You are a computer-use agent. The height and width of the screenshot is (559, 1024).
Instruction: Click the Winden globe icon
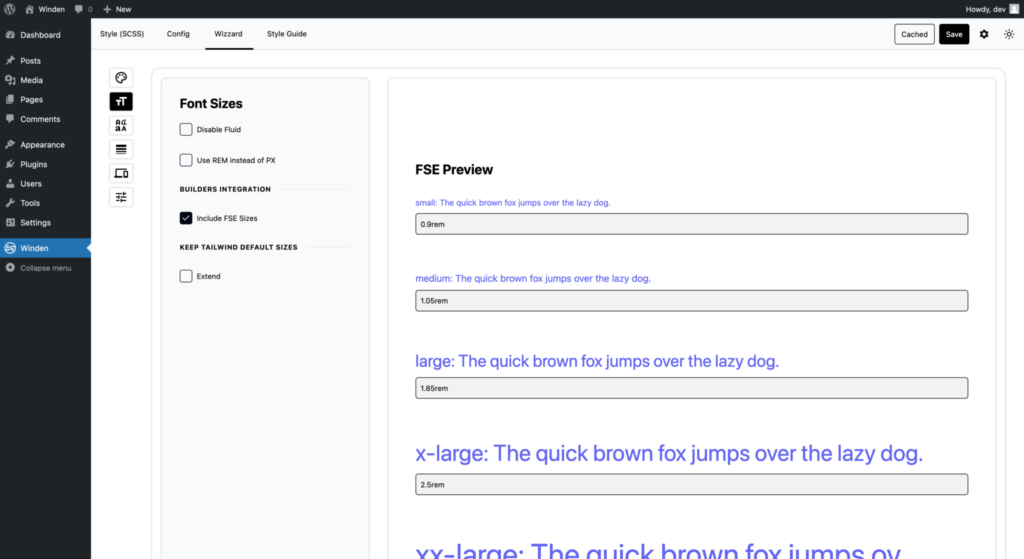click(x=10, y=248)
